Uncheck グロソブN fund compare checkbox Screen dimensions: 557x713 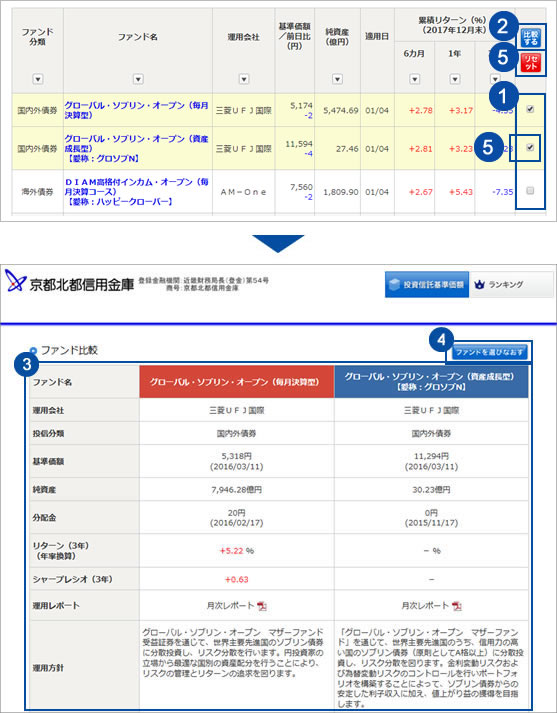point(530,147)
